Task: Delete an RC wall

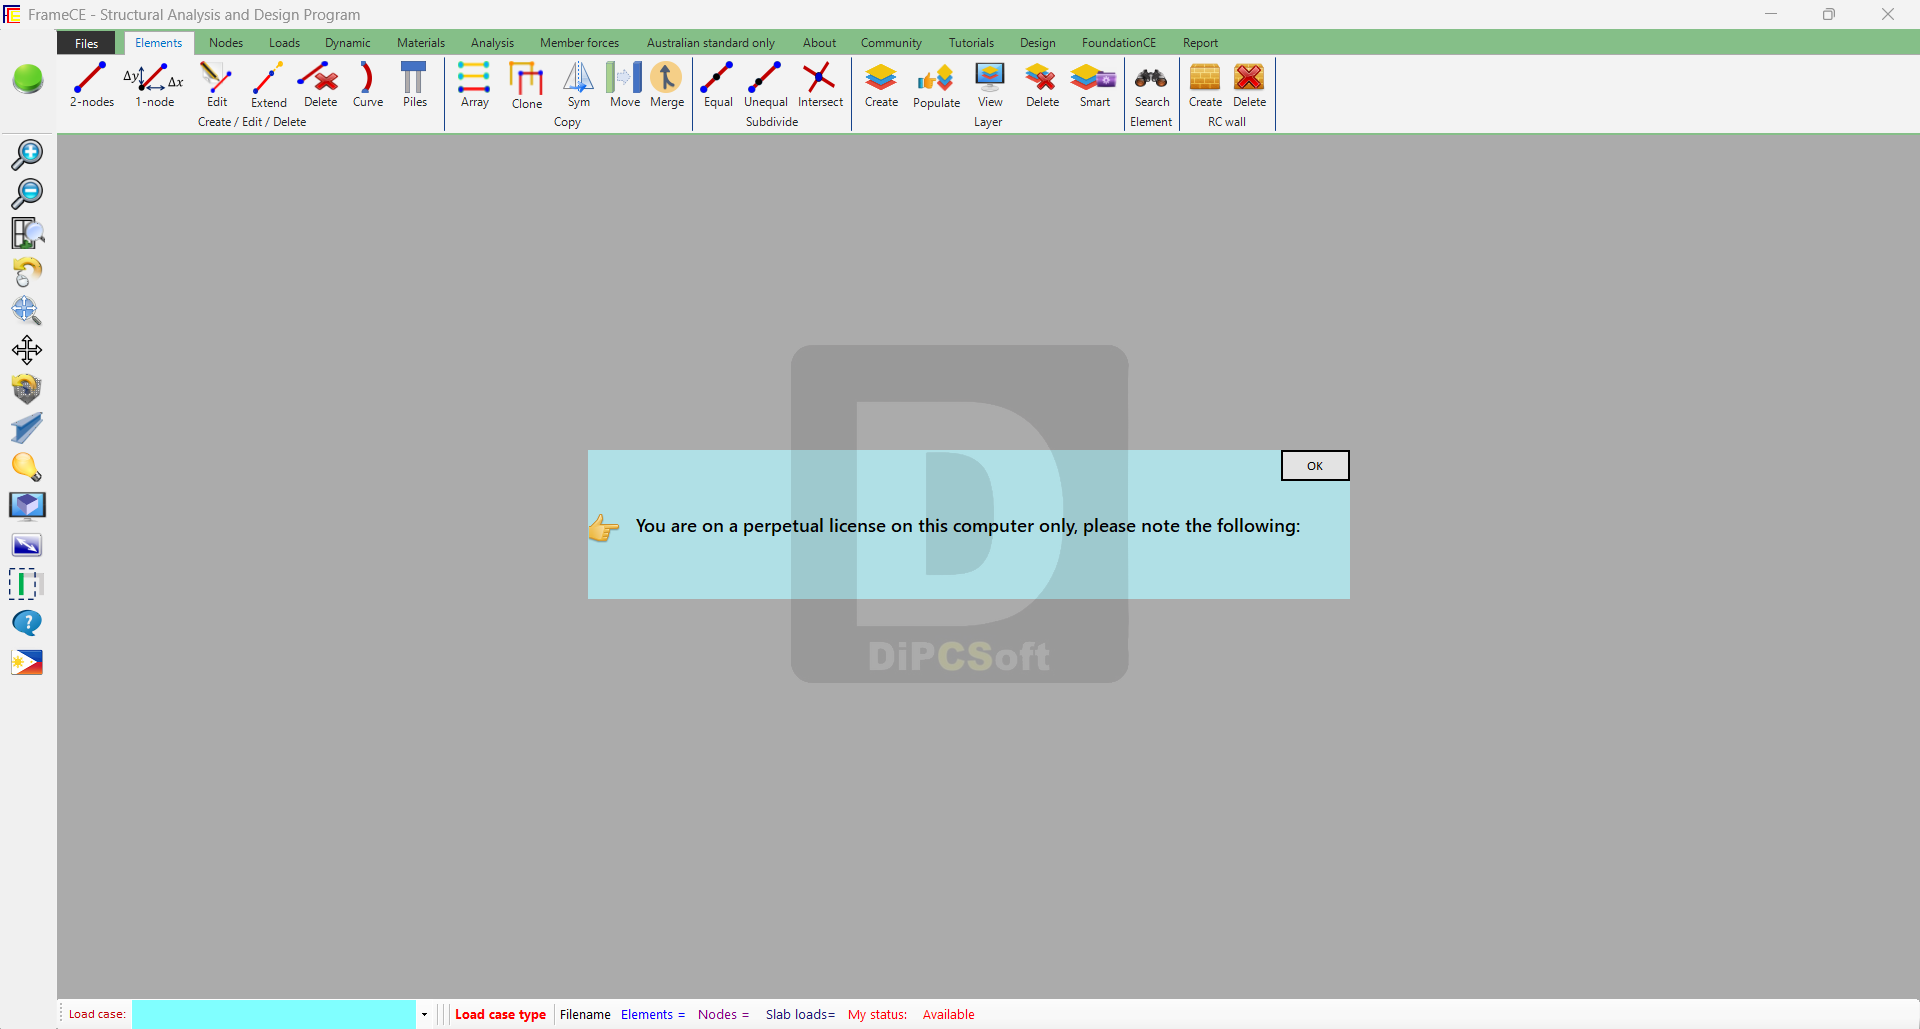Action: point(1249,84)
